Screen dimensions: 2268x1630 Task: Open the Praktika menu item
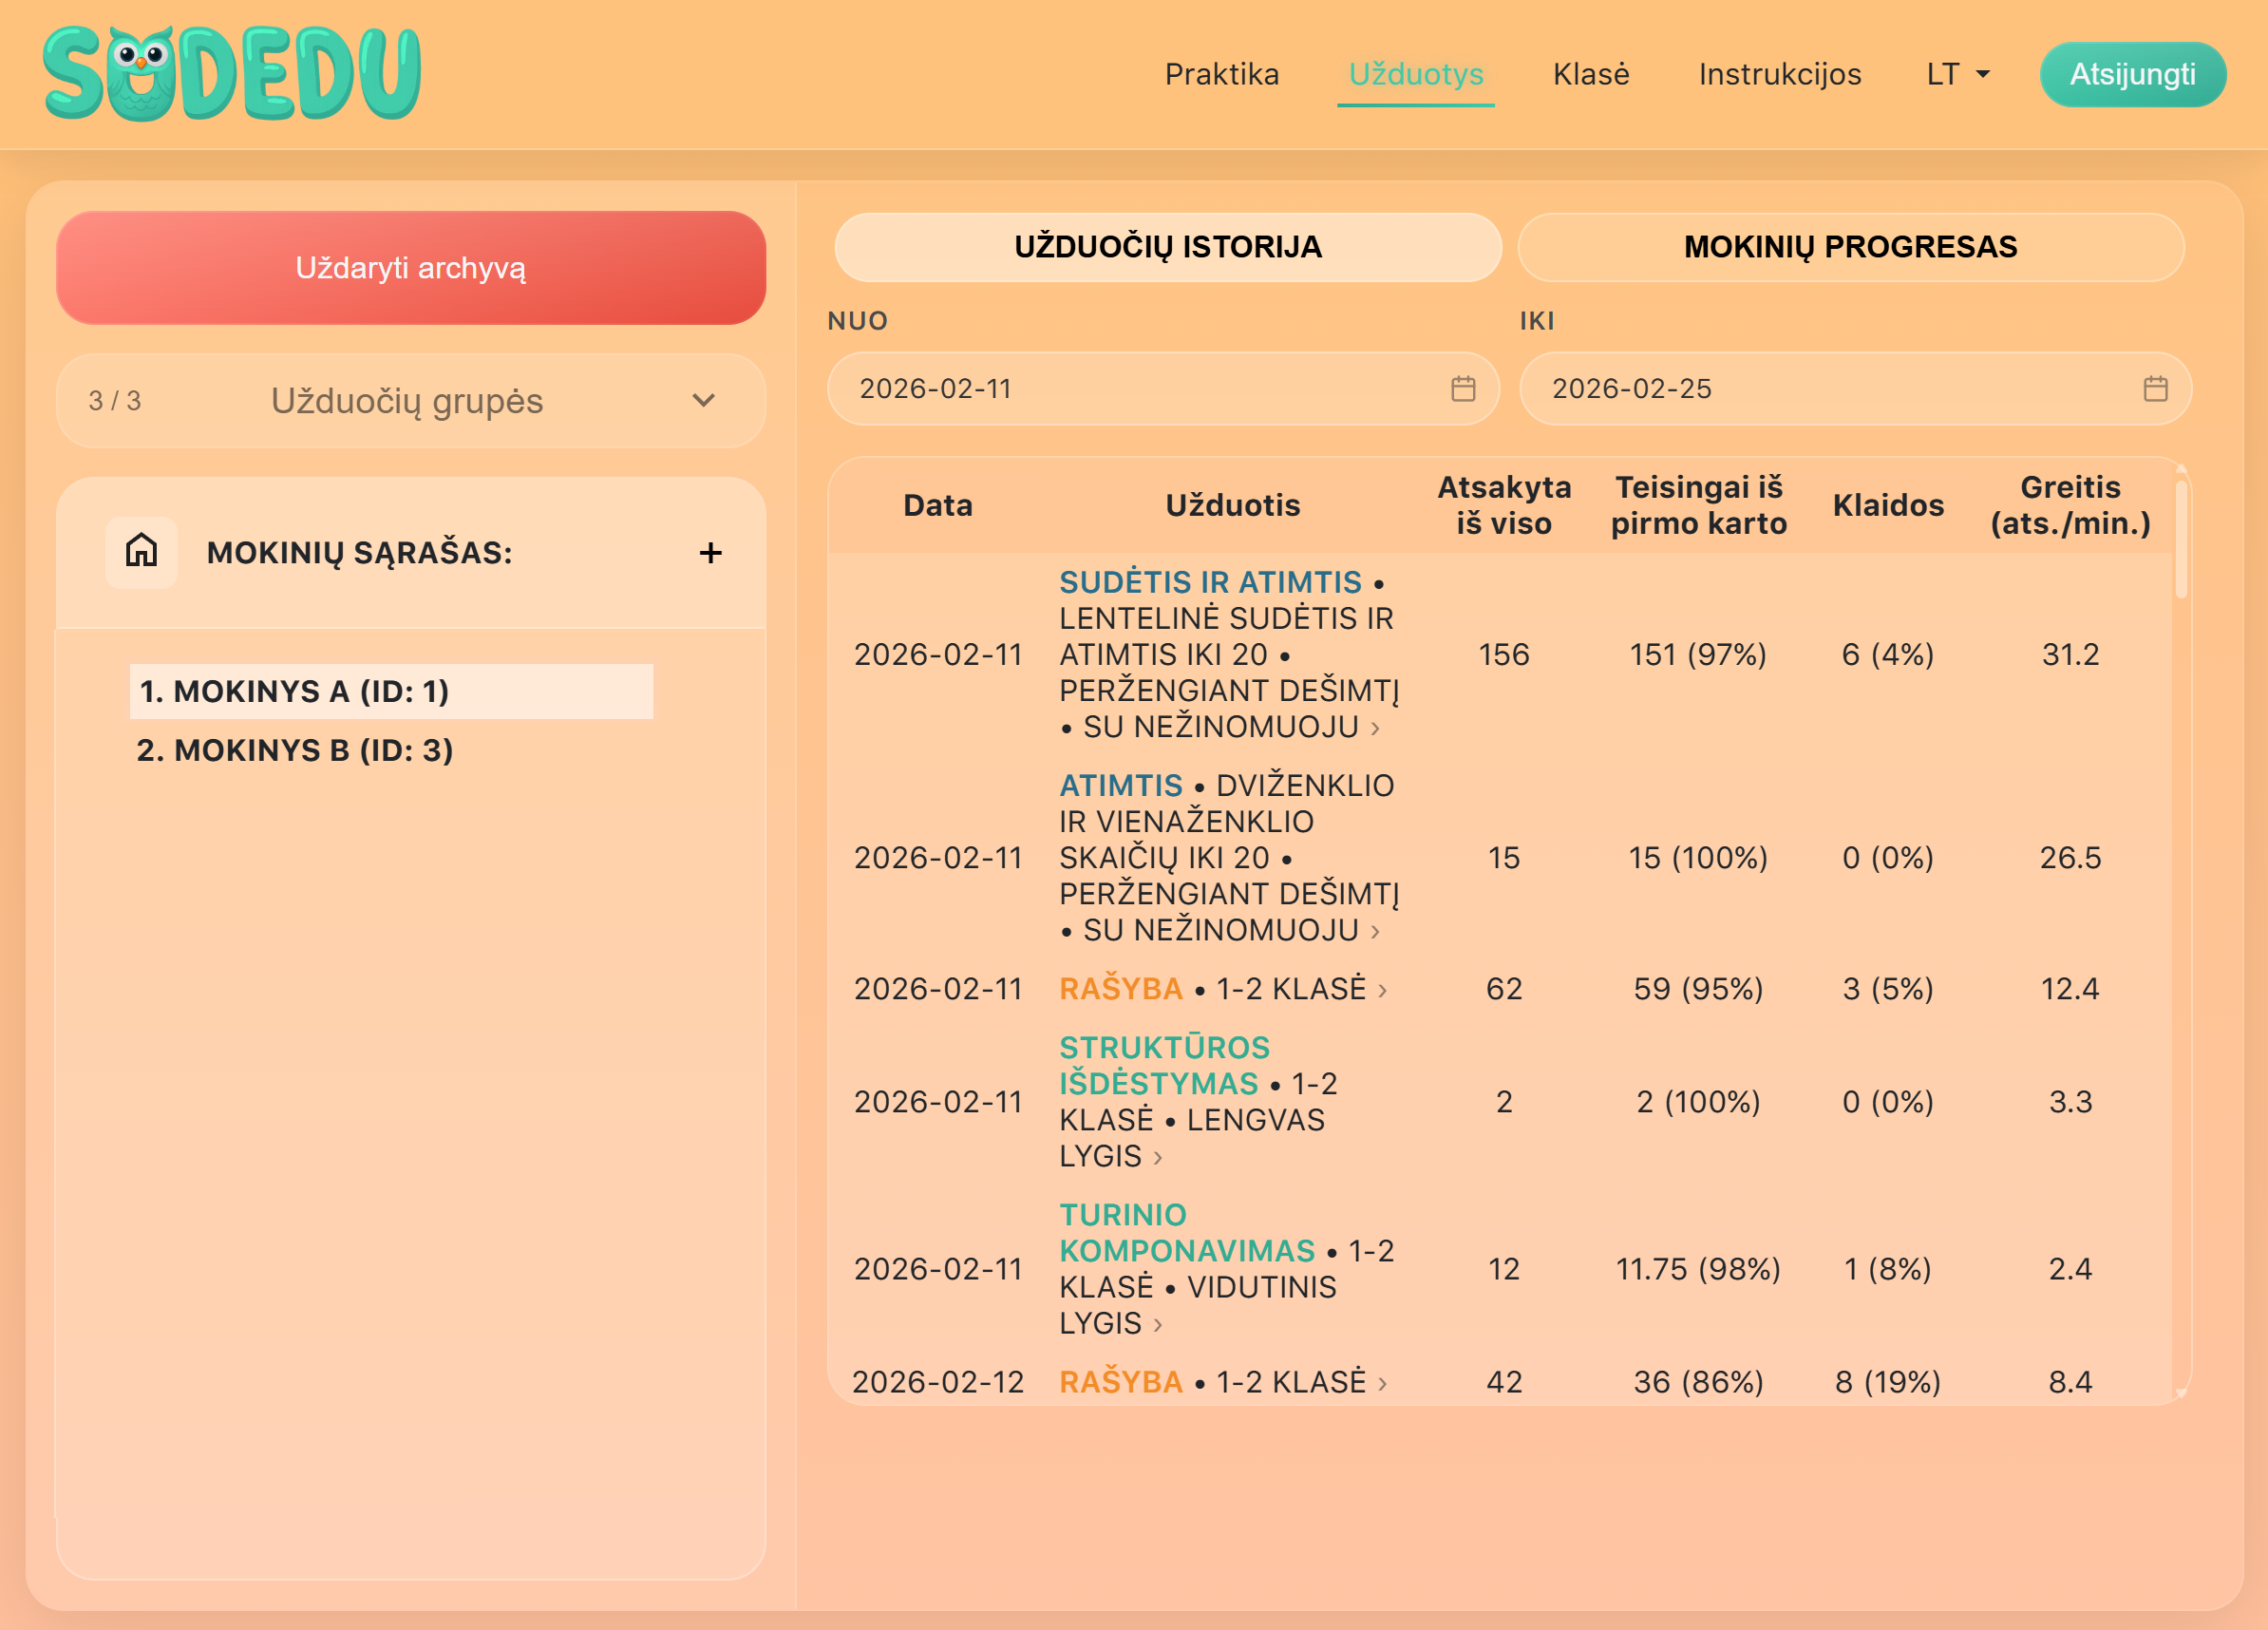click(1221, 74)
